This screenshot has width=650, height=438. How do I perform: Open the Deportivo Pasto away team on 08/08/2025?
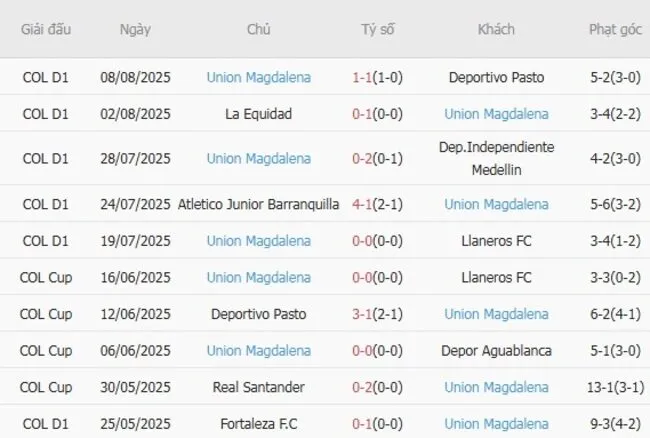(x=496, y=77)
